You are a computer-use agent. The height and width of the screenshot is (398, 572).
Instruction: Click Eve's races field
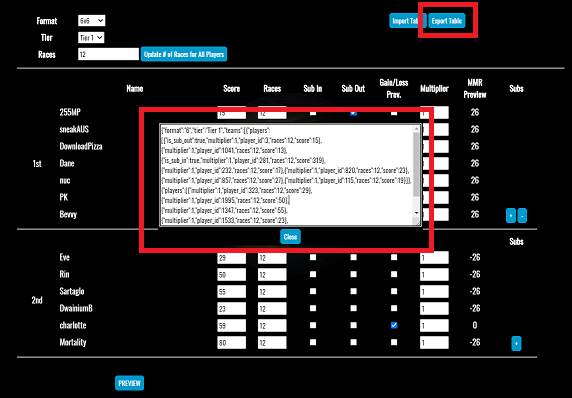[272, 258]
